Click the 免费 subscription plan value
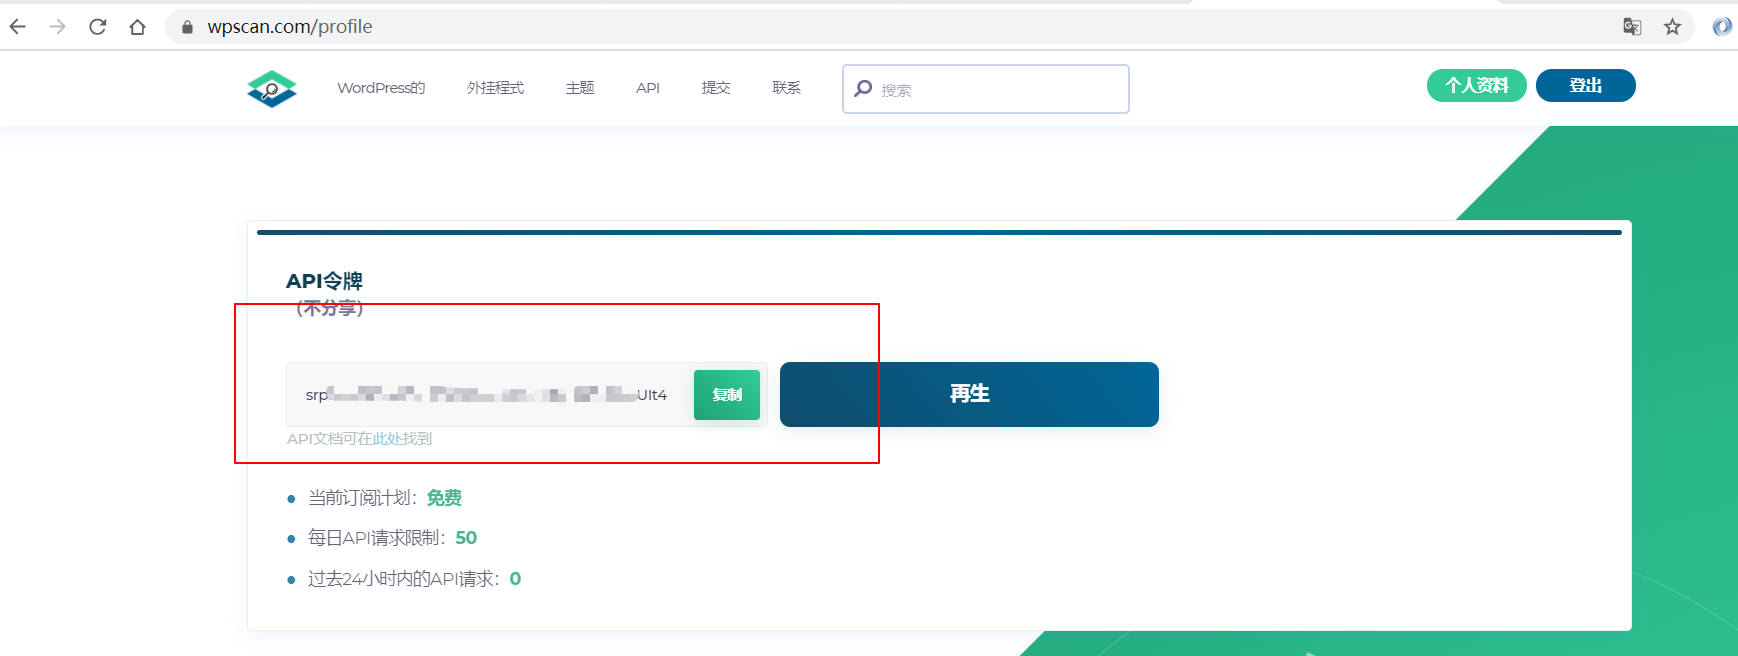This screenshot has height=656, width=1738. click(444, 498)
